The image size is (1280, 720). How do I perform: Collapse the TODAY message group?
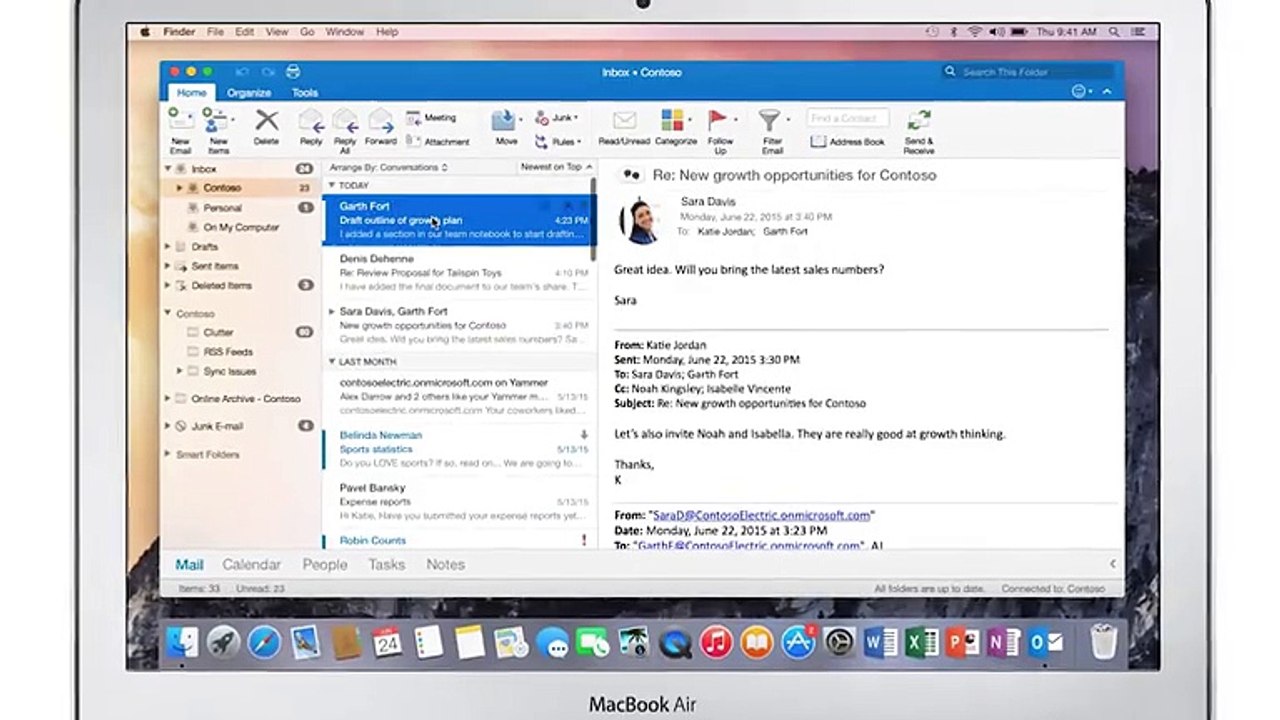click(332, 186)
